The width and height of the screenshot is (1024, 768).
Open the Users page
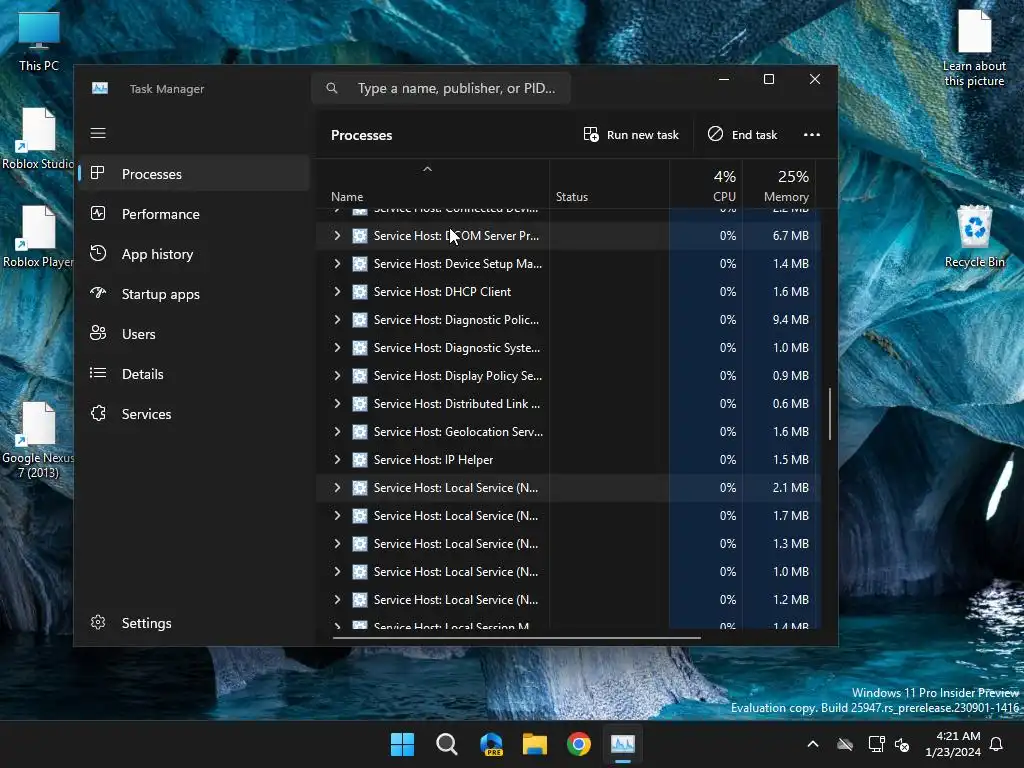[193, 334]
